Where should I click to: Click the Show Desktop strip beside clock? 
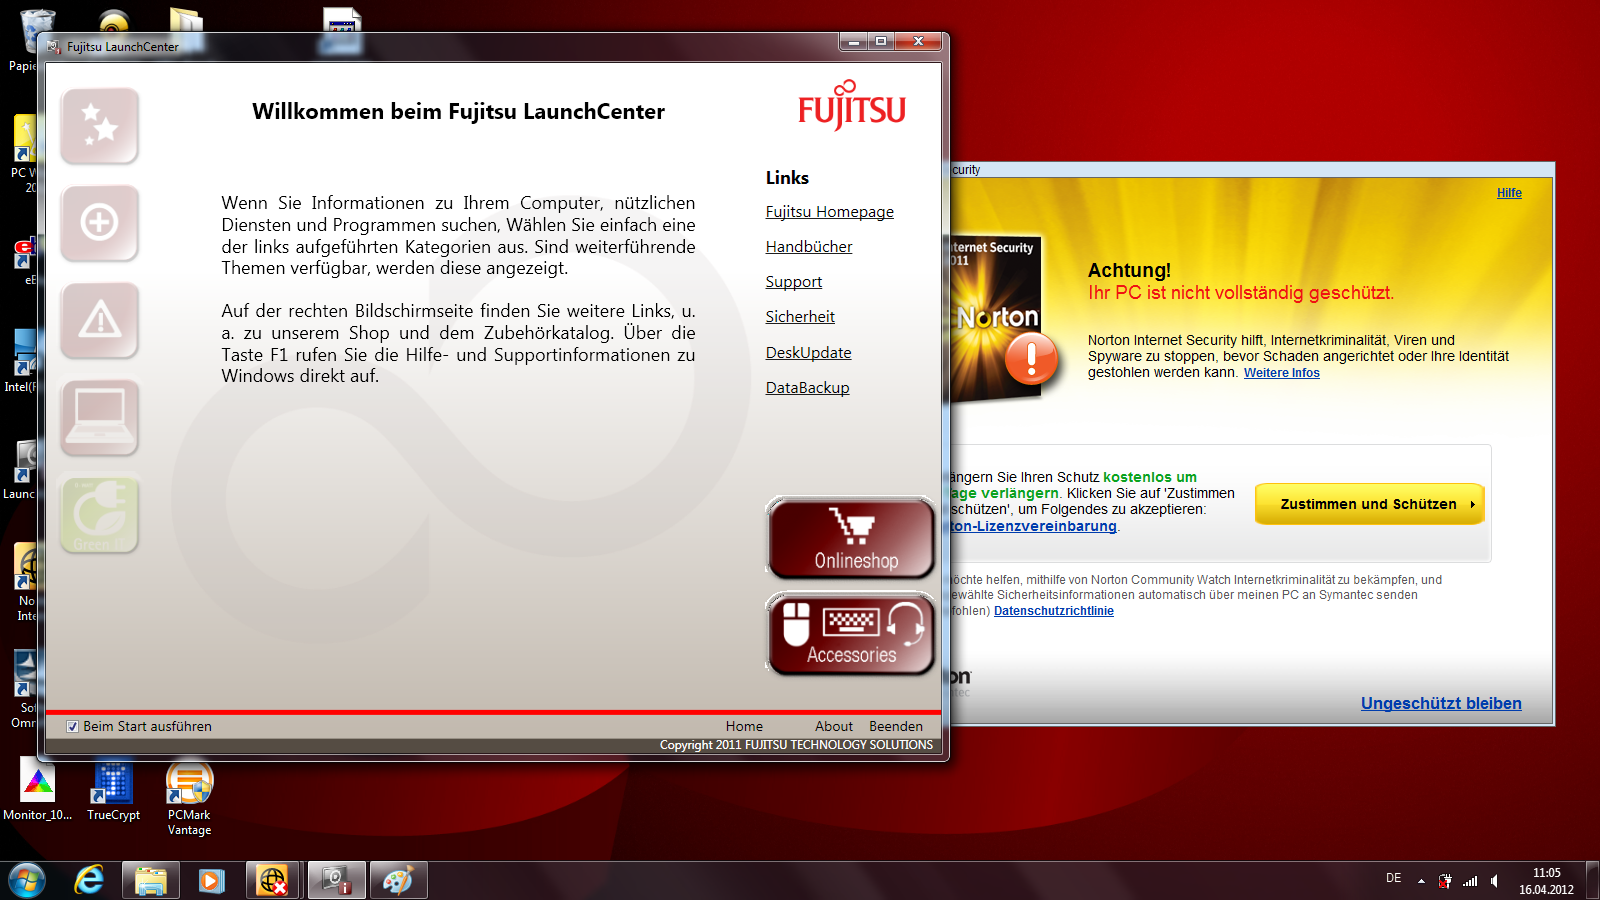click(x=1592, y=880)
